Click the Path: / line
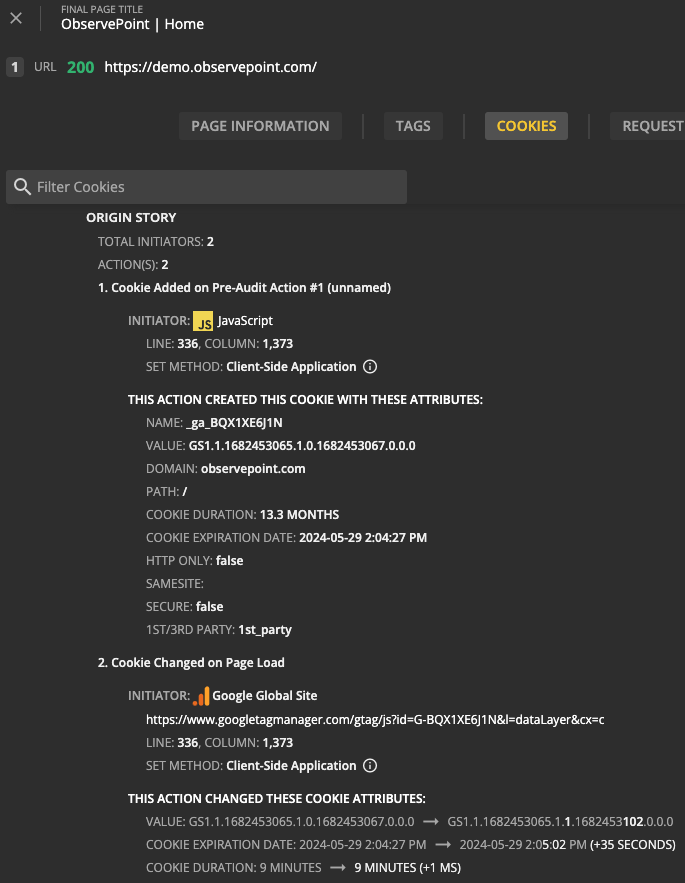 (x=166, y=492)
